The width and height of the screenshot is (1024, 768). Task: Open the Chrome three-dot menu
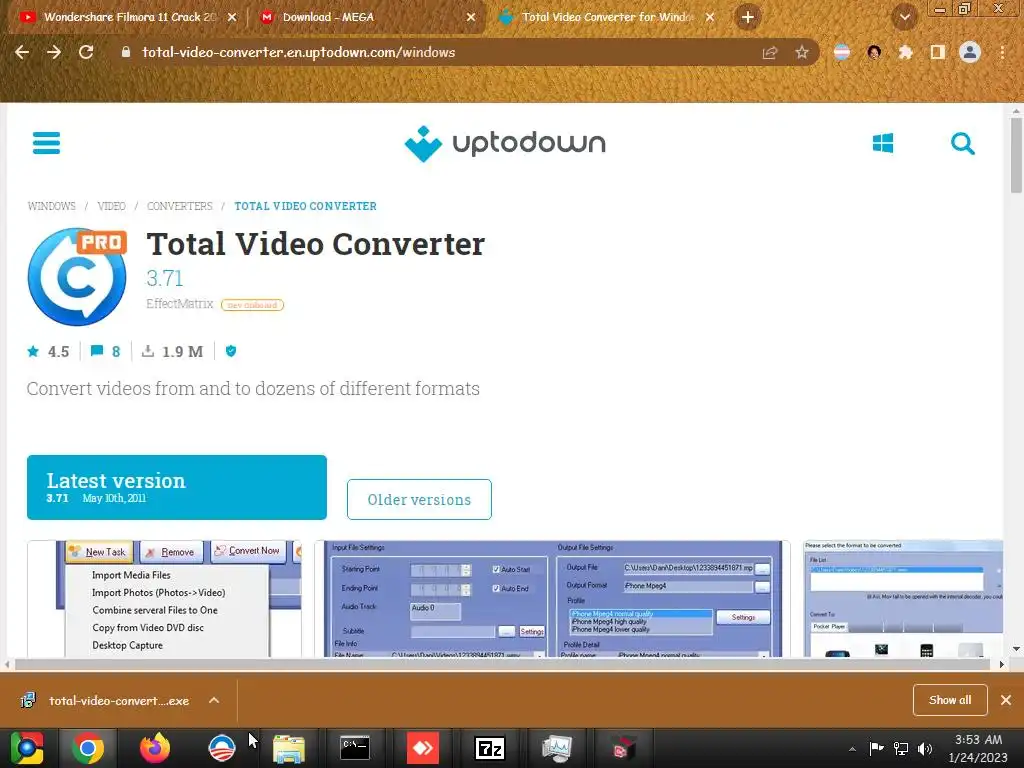1002,52
